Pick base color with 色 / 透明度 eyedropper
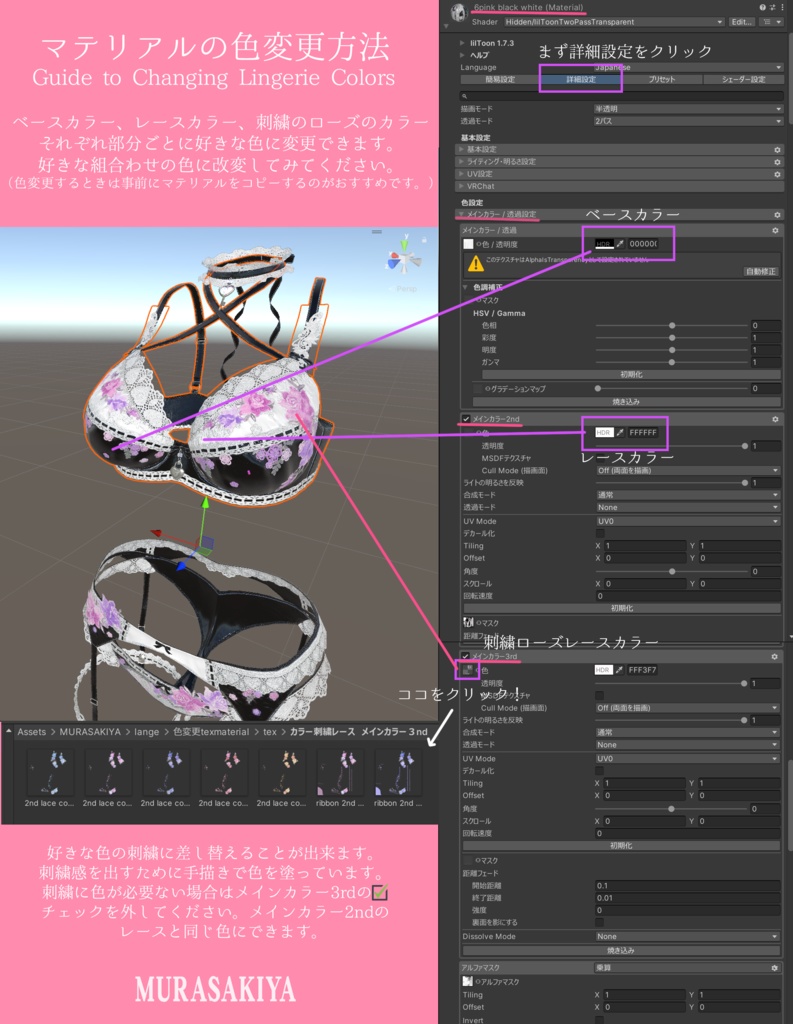The width and height of the screenshot is (793, 1024). tap(620, 244)
